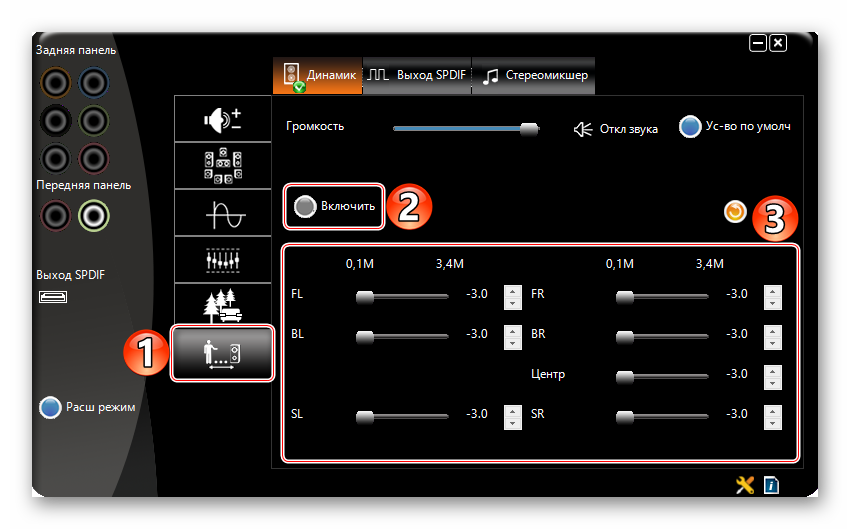This screenshot has height=529, width=850.
Task: Toggle the Включить enable button
Action: click(335, 206)
